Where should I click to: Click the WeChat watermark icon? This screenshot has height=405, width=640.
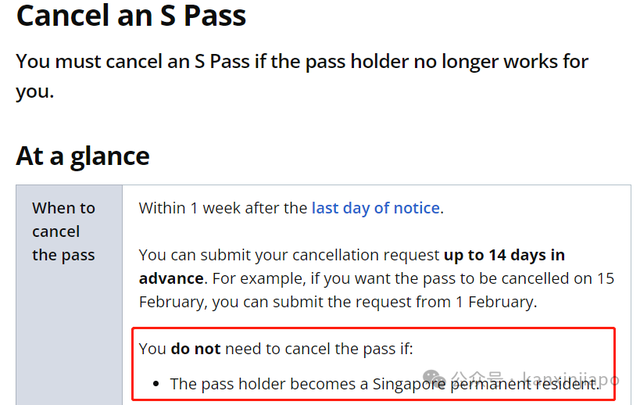[x=434, y=379]
